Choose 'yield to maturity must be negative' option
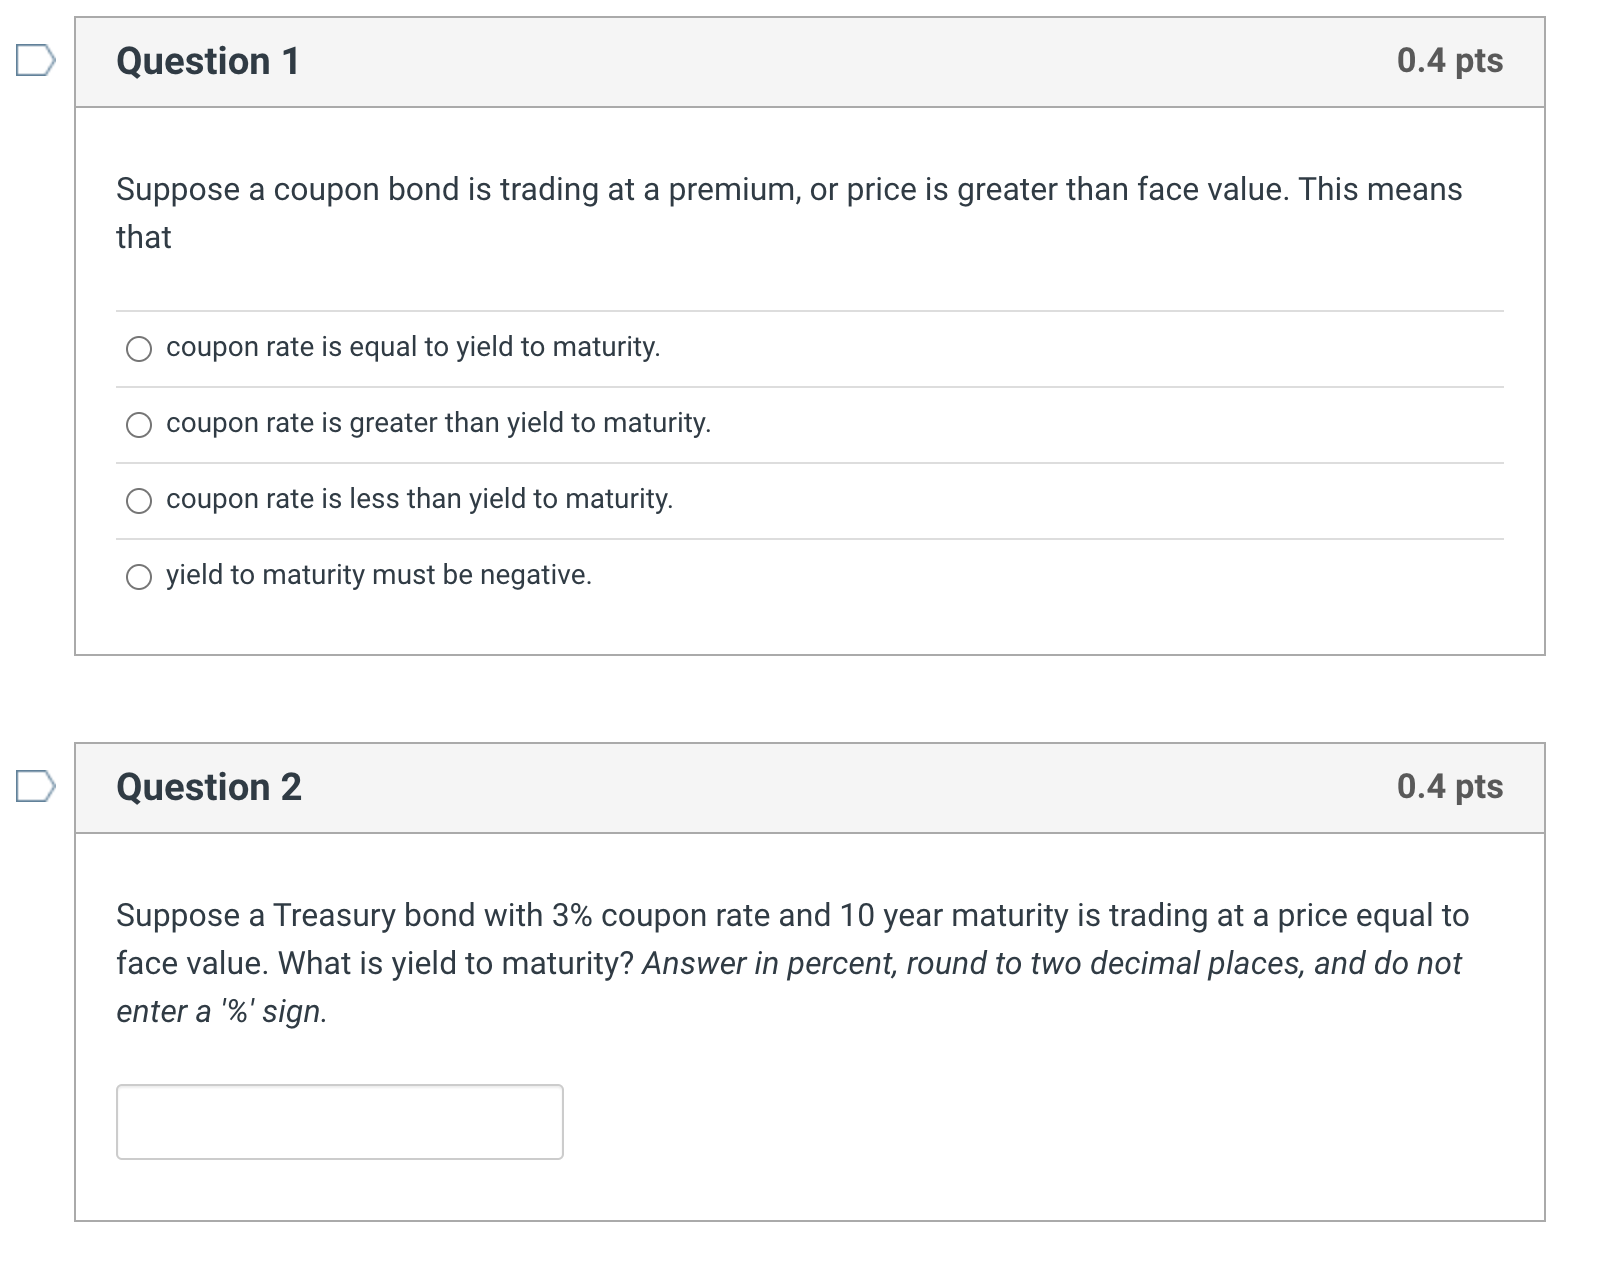Screen dimensions: 1597x1262 click(x=139, y=576)
